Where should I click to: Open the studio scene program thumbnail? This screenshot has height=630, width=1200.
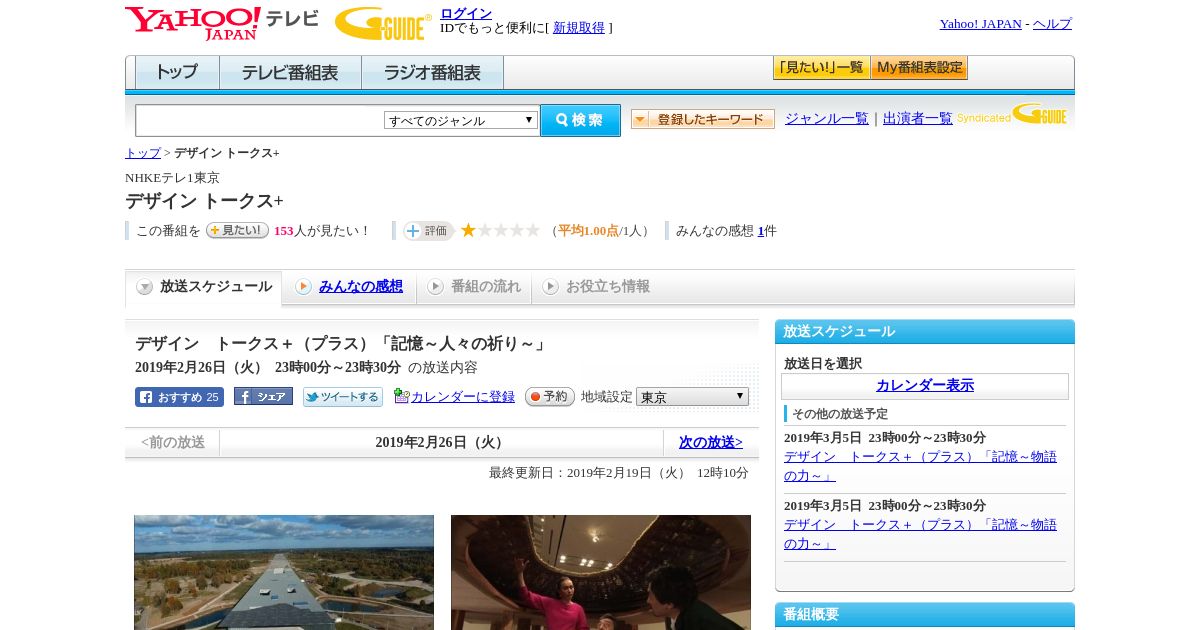click(x=601, y=572)
